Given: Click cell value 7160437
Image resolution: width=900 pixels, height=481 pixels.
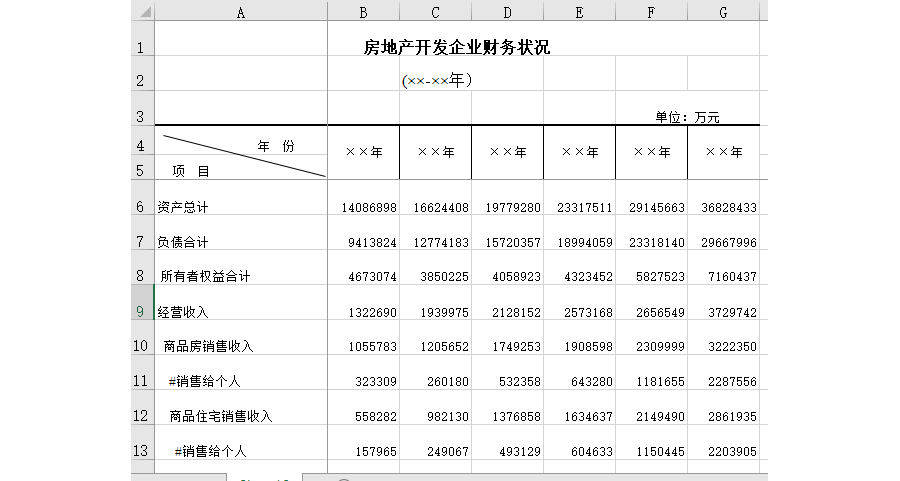Looking at the screenshot, I should click(732, 277).
